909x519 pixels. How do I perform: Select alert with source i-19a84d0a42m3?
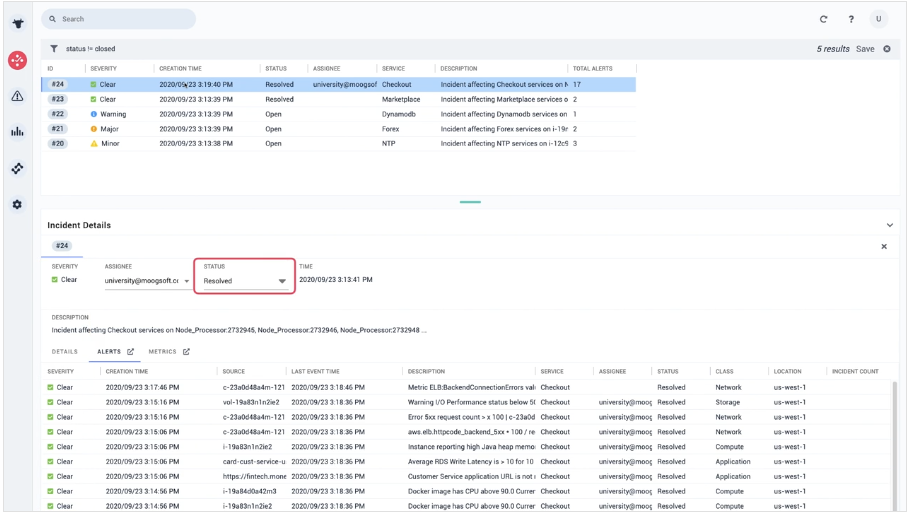[x=467, y=491]
